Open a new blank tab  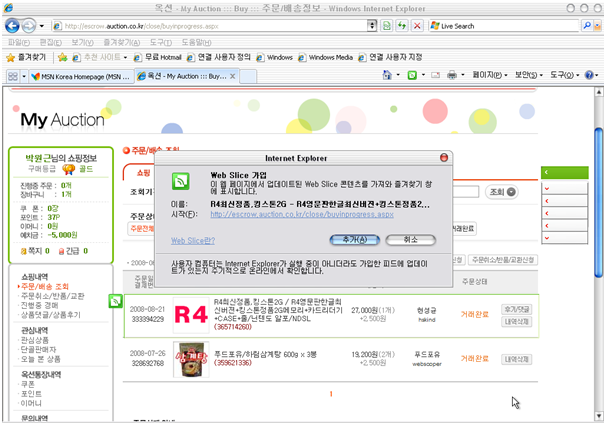pos(248,76)
